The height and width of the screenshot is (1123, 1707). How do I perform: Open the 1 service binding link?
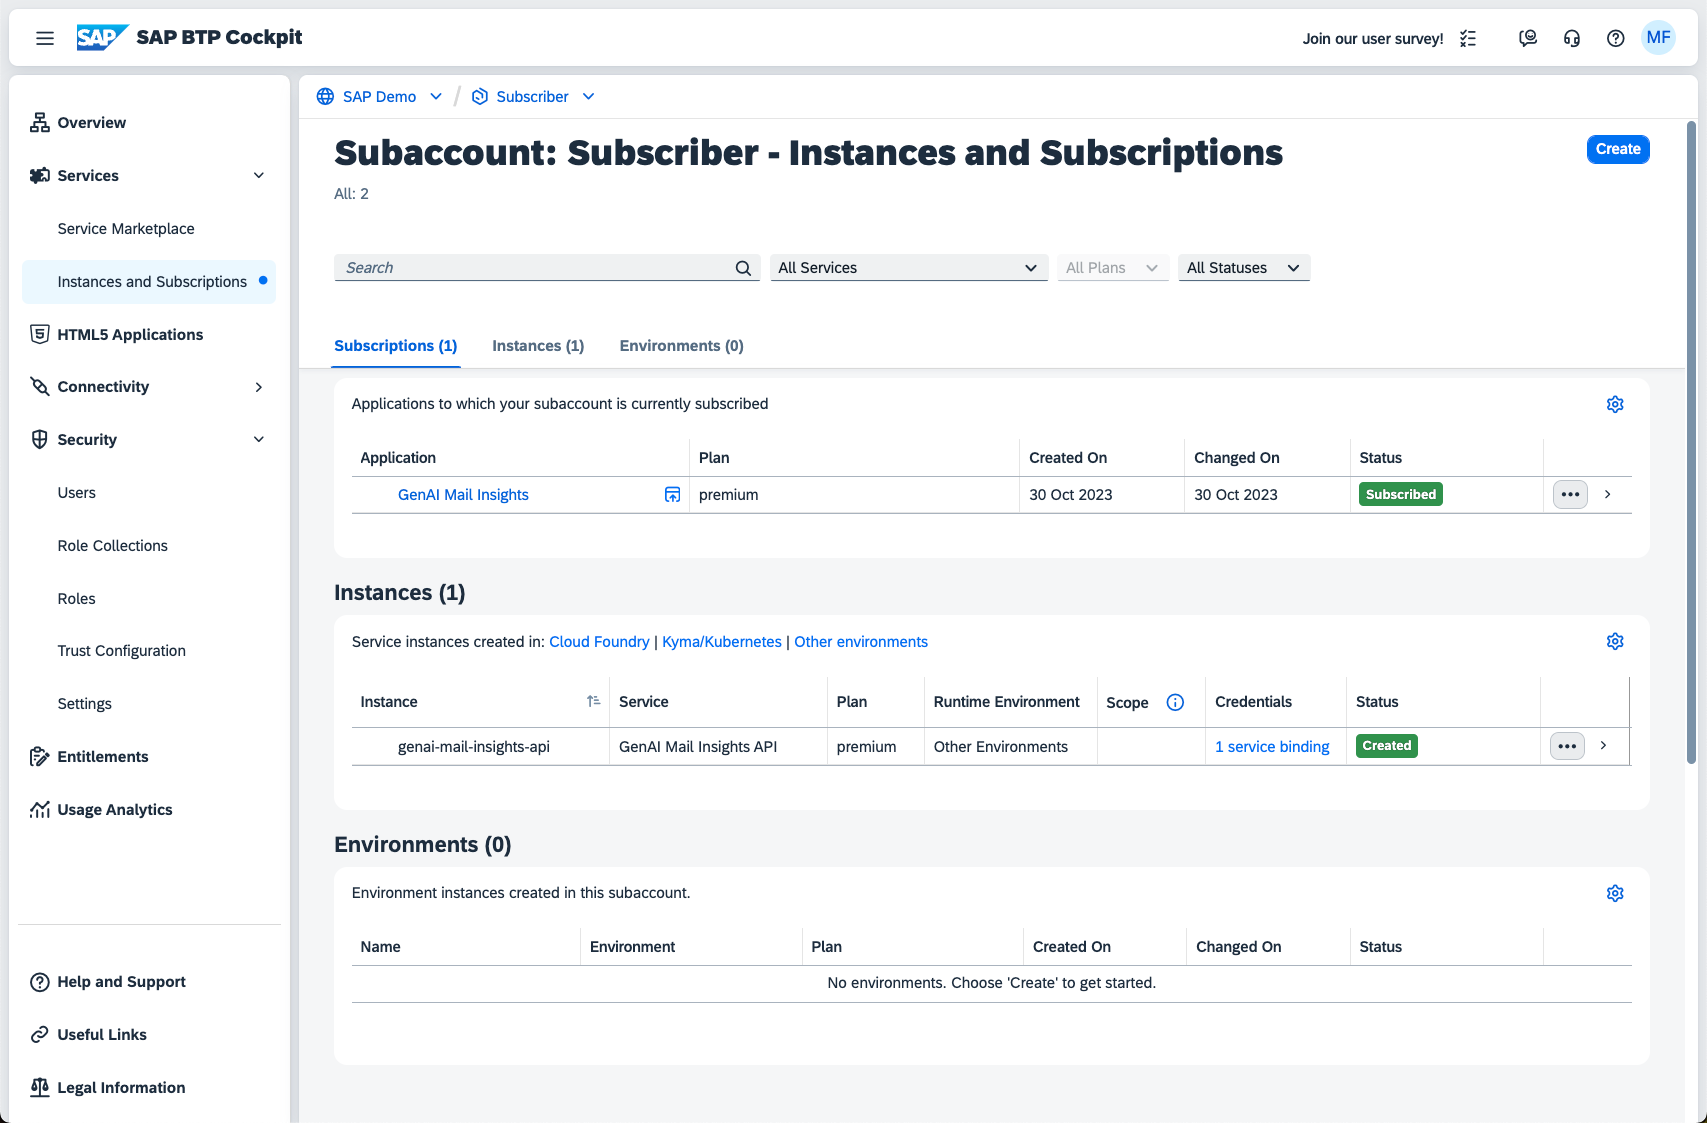pyautogui.click(x=1272, y=747)
